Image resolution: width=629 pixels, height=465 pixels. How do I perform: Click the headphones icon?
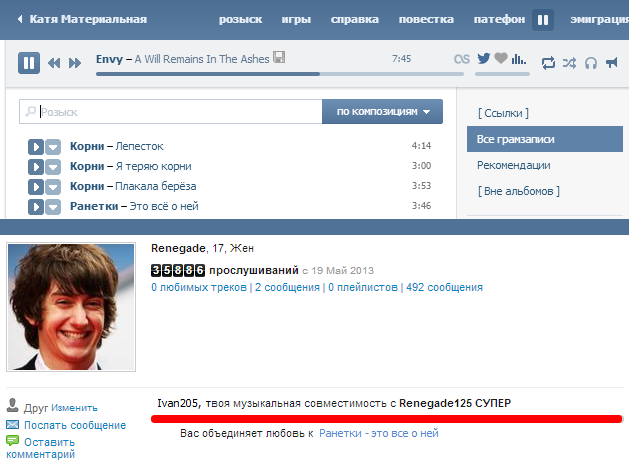590,63
